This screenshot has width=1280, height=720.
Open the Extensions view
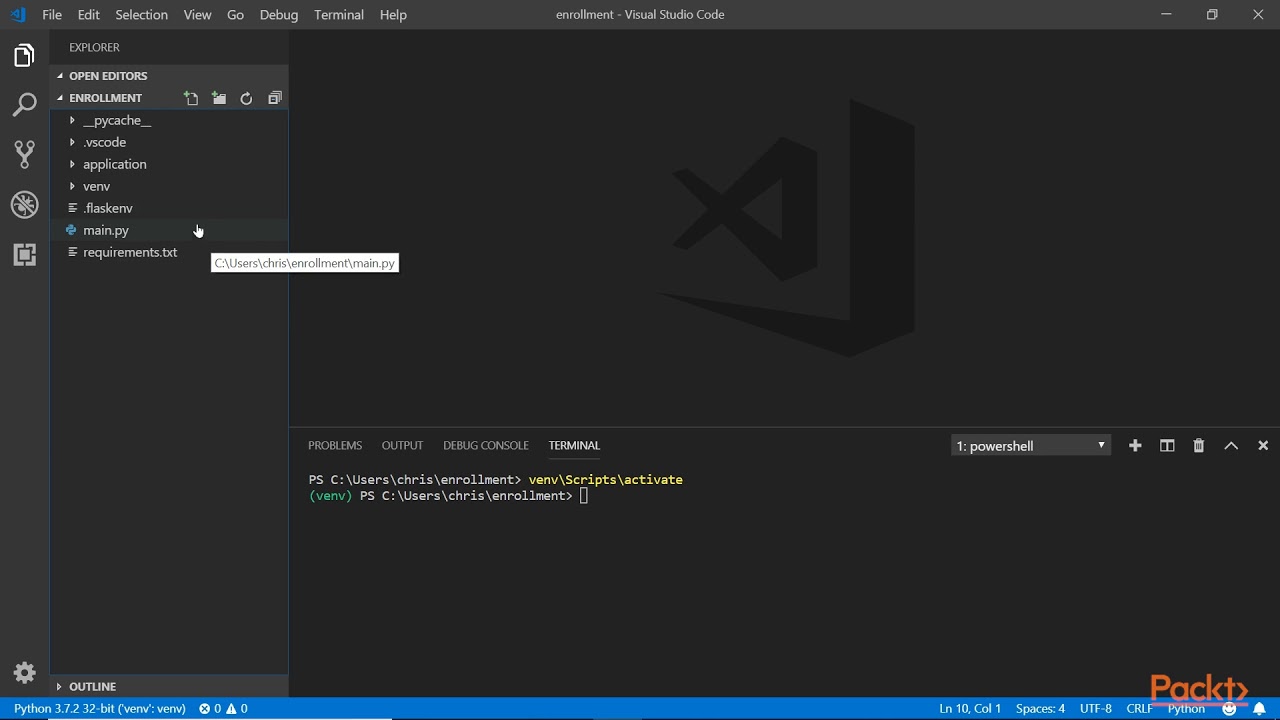24,255
